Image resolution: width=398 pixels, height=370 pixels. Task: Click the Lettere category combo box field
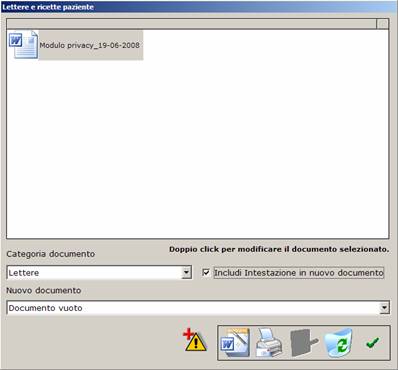point(99,273)
